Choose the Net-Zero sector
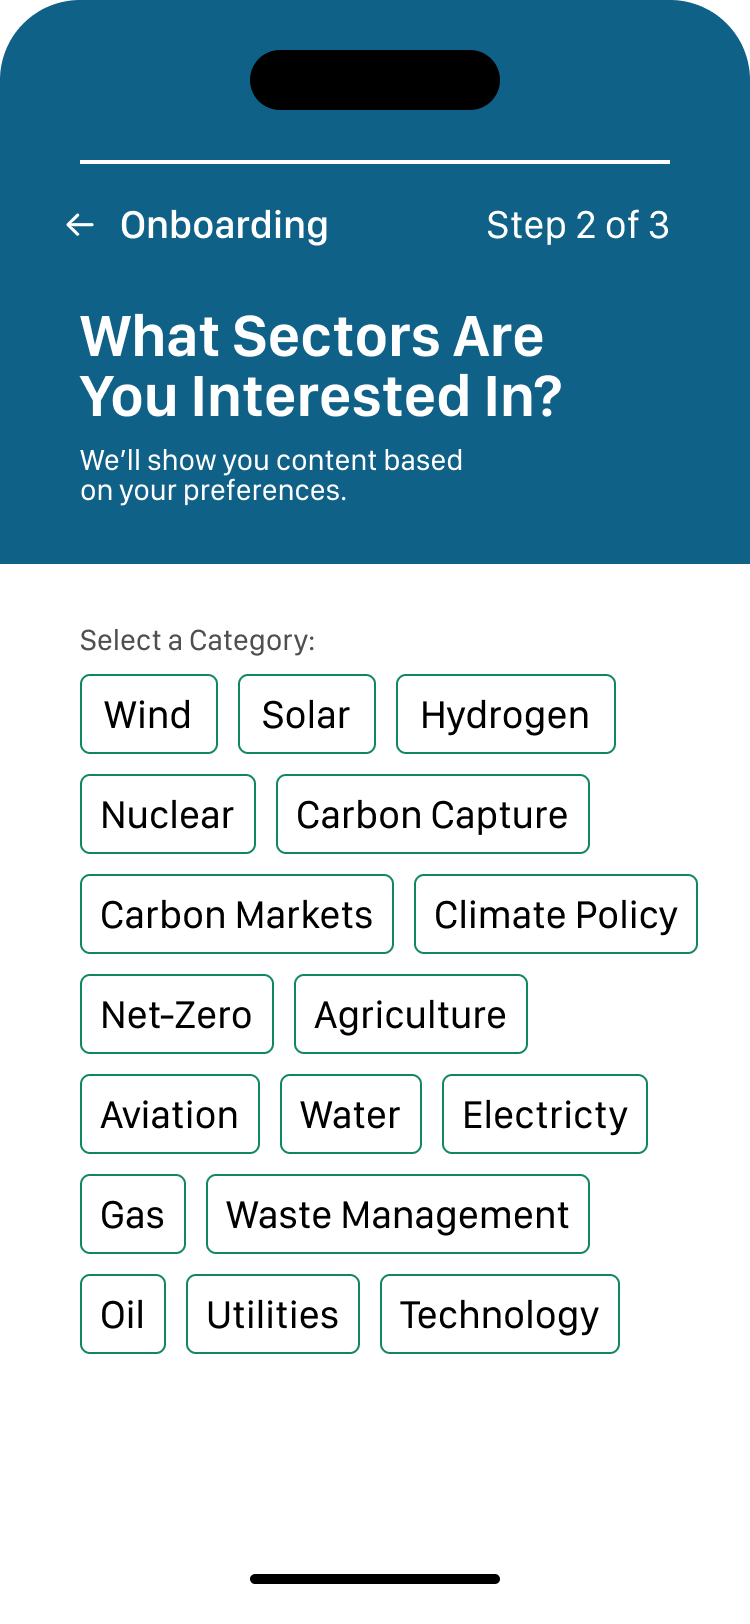Image resolution: width=750 pixels, height=1624 pixels. pos(177,1014)
